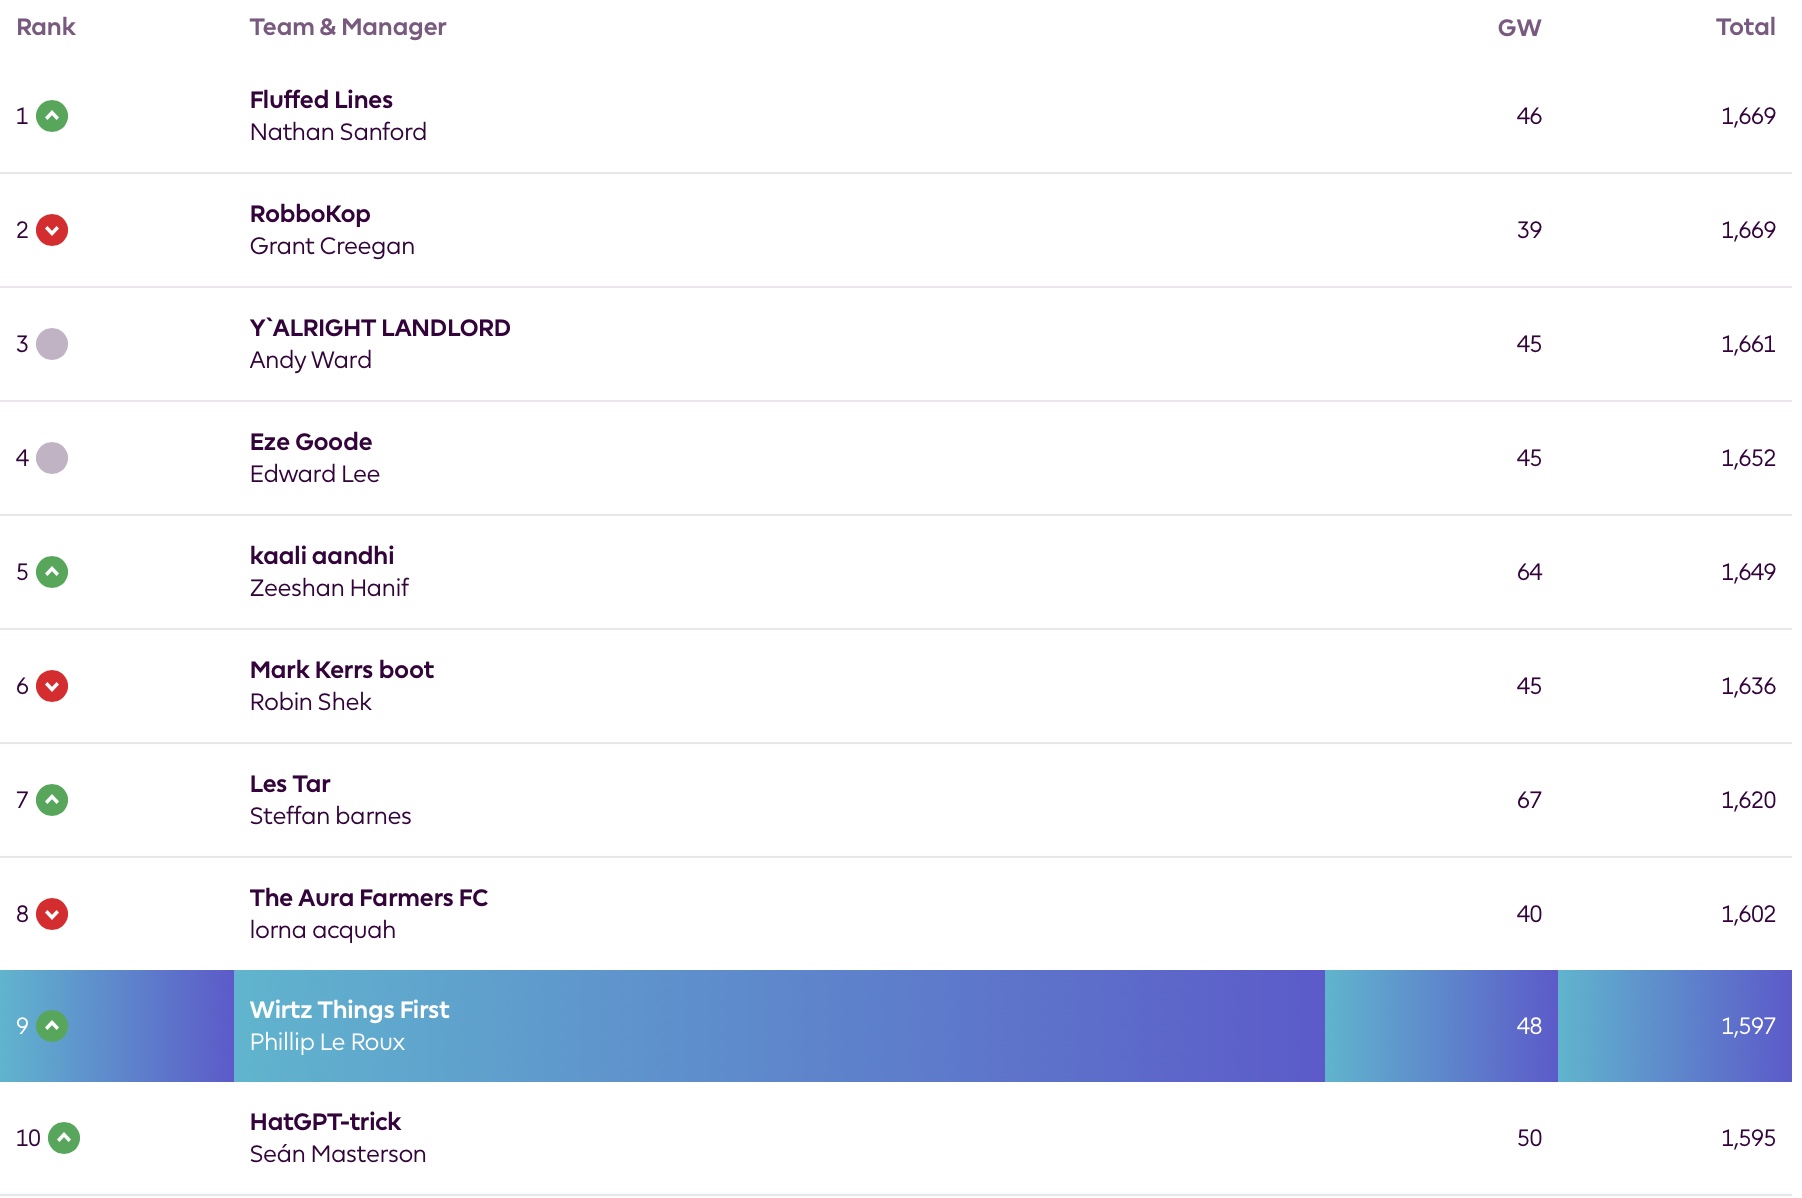Open The Aura Farmers FC team

pos(369,898)
